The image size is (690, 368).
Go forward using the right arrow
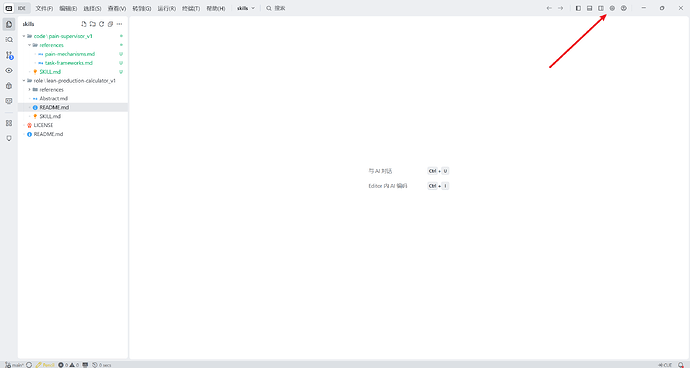(560, 8)
